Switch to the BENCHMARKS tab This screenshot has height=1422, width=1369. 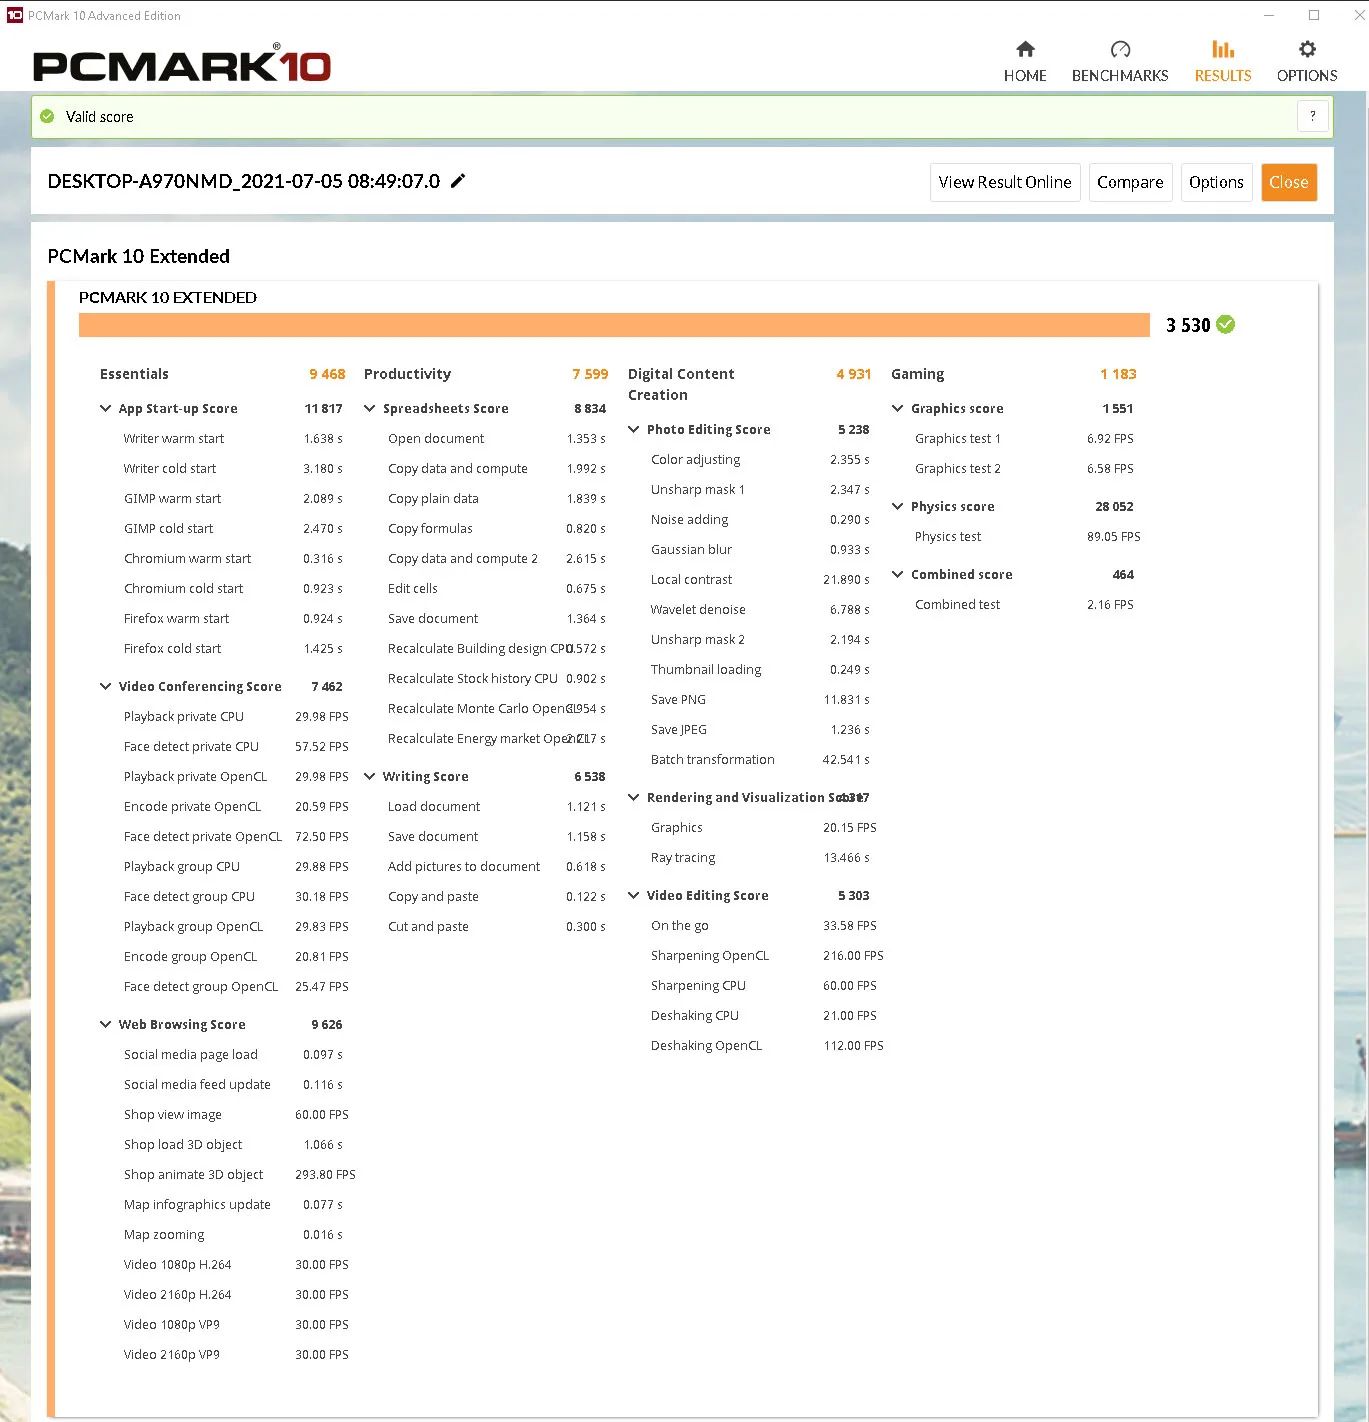(x=1120, y=62)
